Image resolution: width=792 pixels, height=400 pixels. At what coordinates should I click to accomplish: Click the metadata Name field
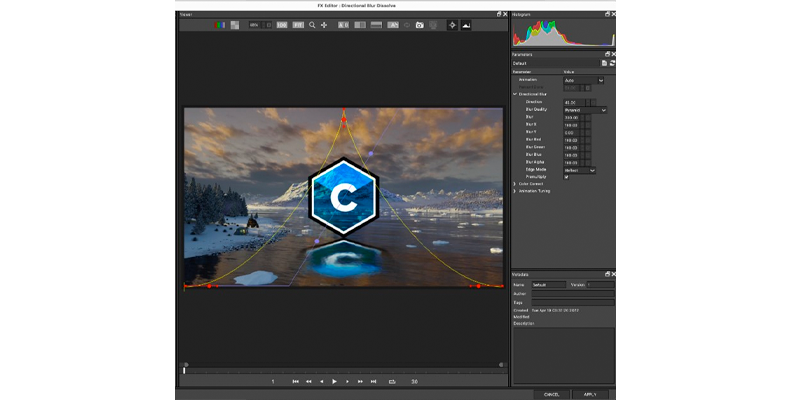tap(549, 285)
